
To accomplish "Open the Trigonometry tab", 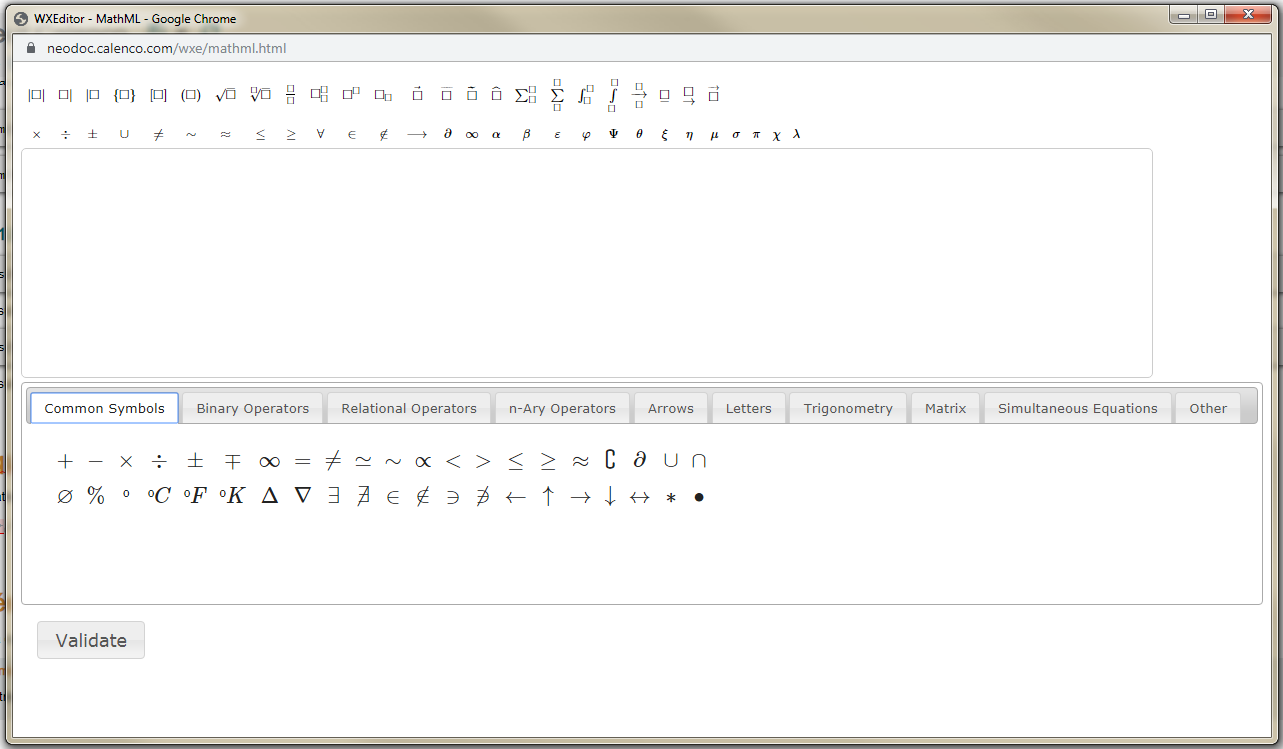I will [848, 408].
